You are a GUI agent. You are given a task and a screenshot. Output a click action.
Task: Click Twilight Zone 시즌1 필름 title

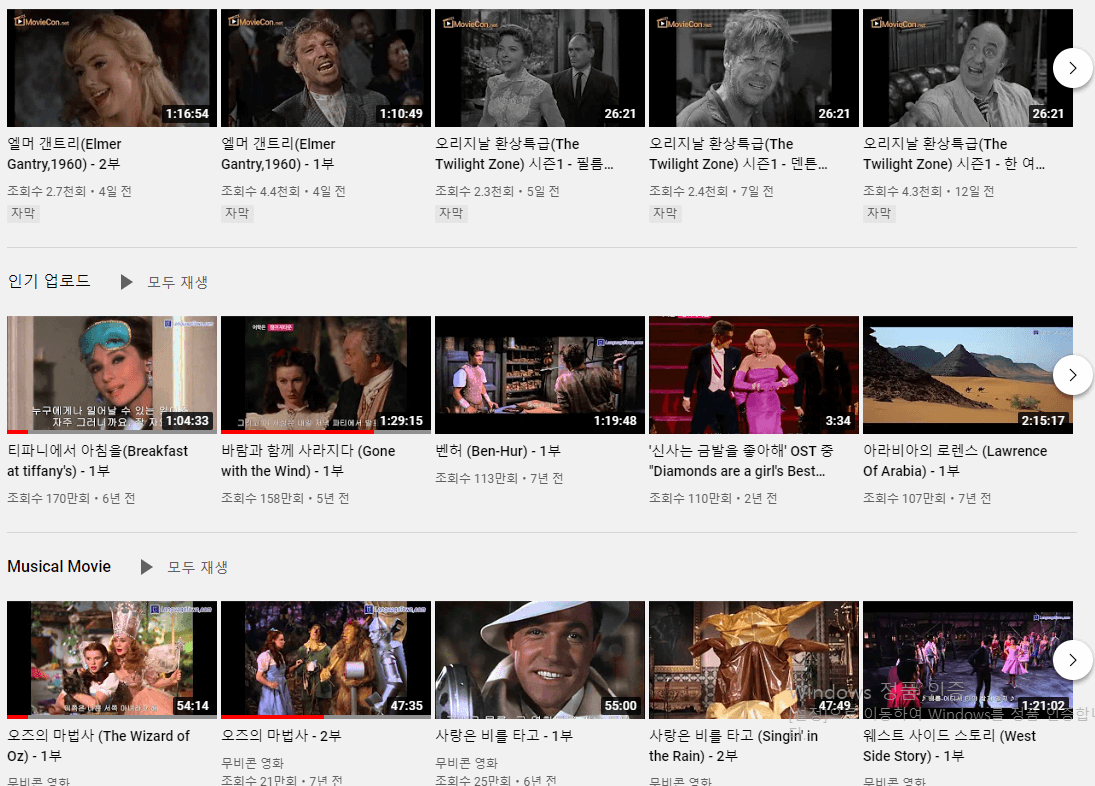pyautogui.click(x=524, y=154)
